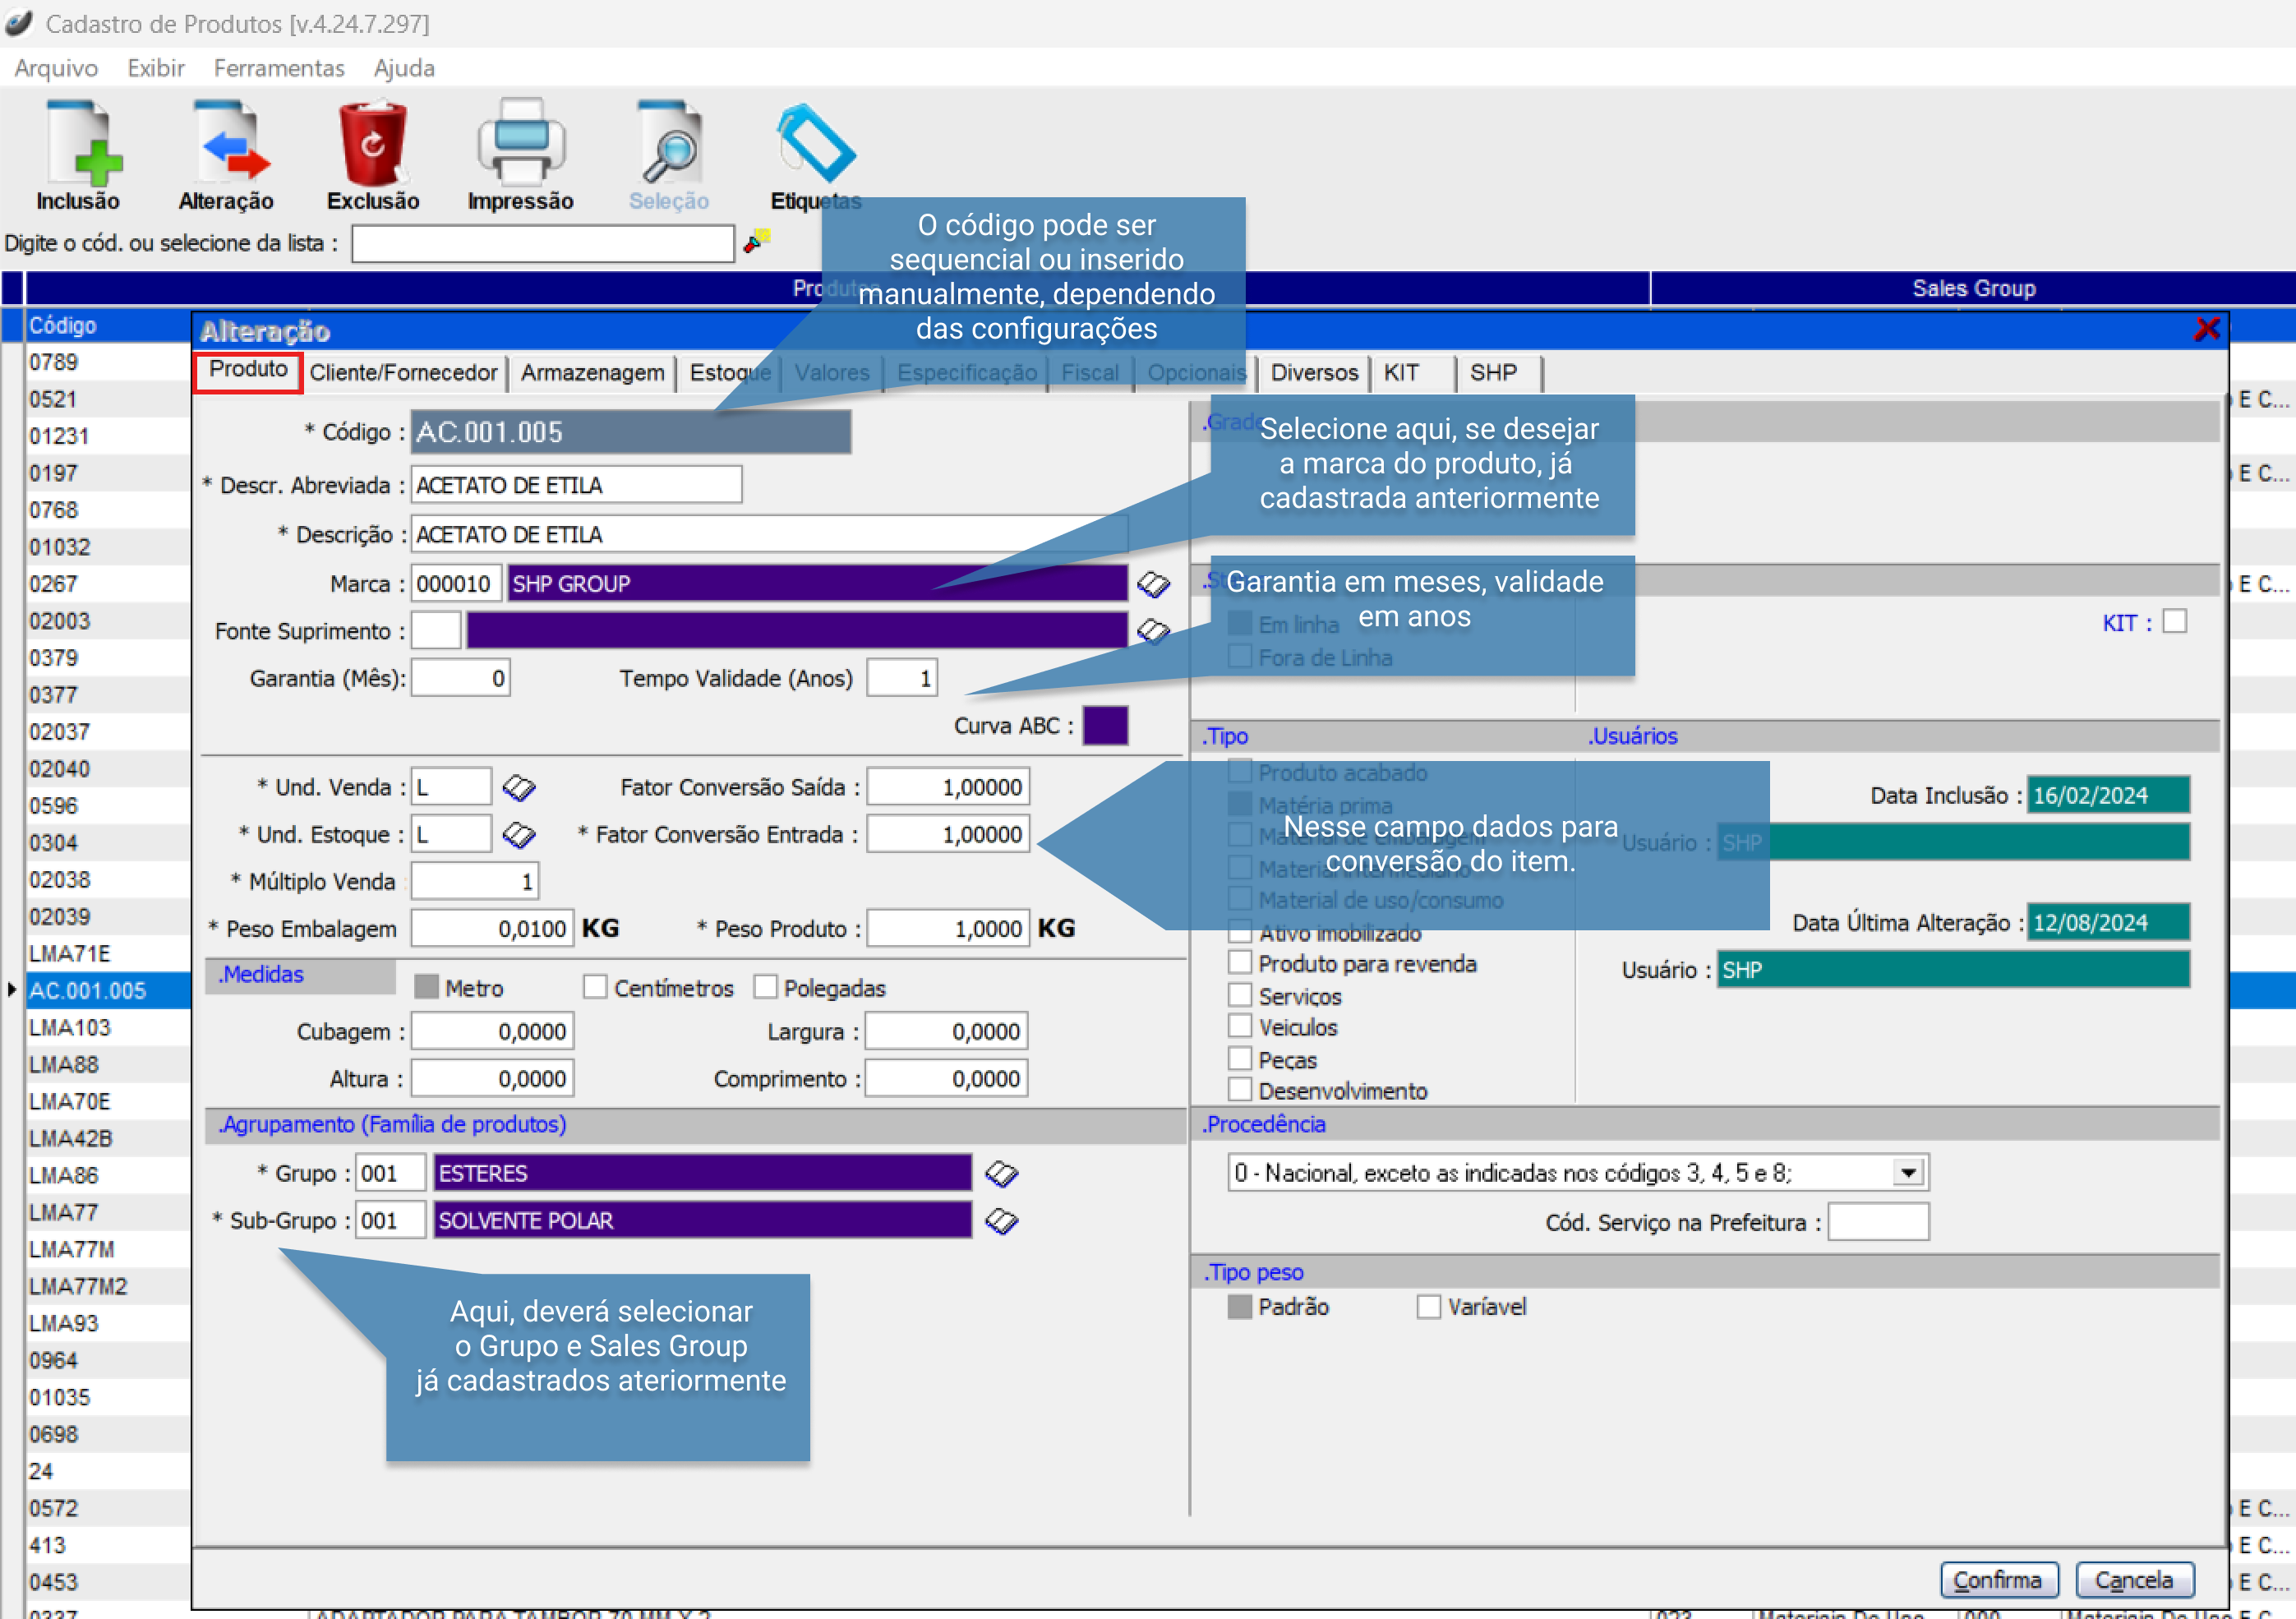Tick the Variável tipo peso checkbox

[1429, 1307]
